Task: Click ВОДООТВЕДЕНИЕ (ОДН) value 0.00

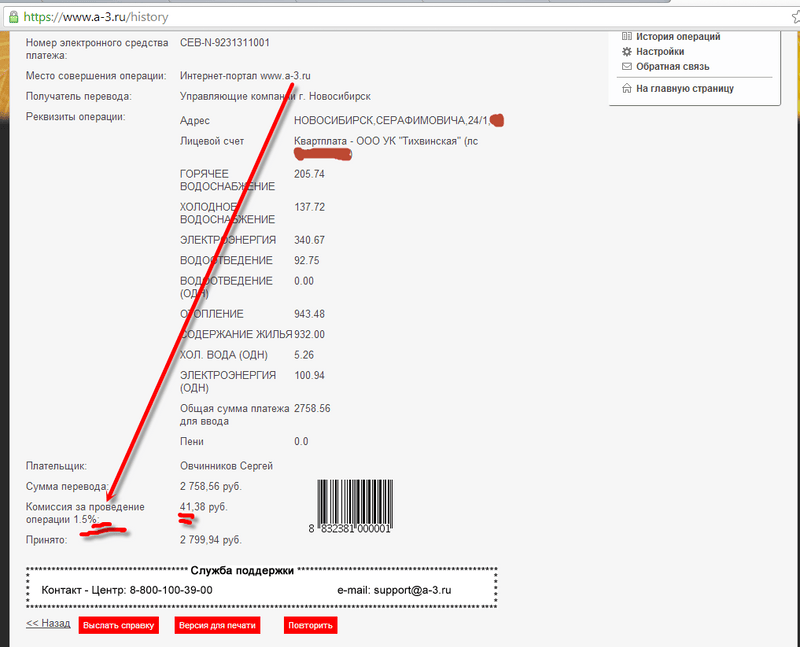Action: [x=304, y=281]
